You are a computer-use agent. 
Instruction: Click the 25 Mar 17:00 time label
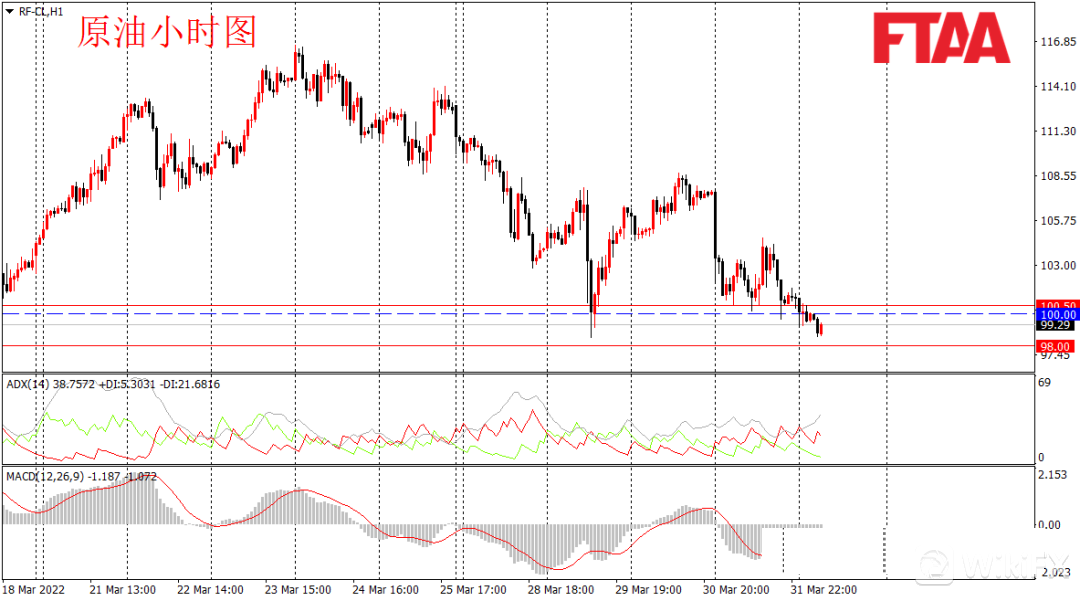471,590
